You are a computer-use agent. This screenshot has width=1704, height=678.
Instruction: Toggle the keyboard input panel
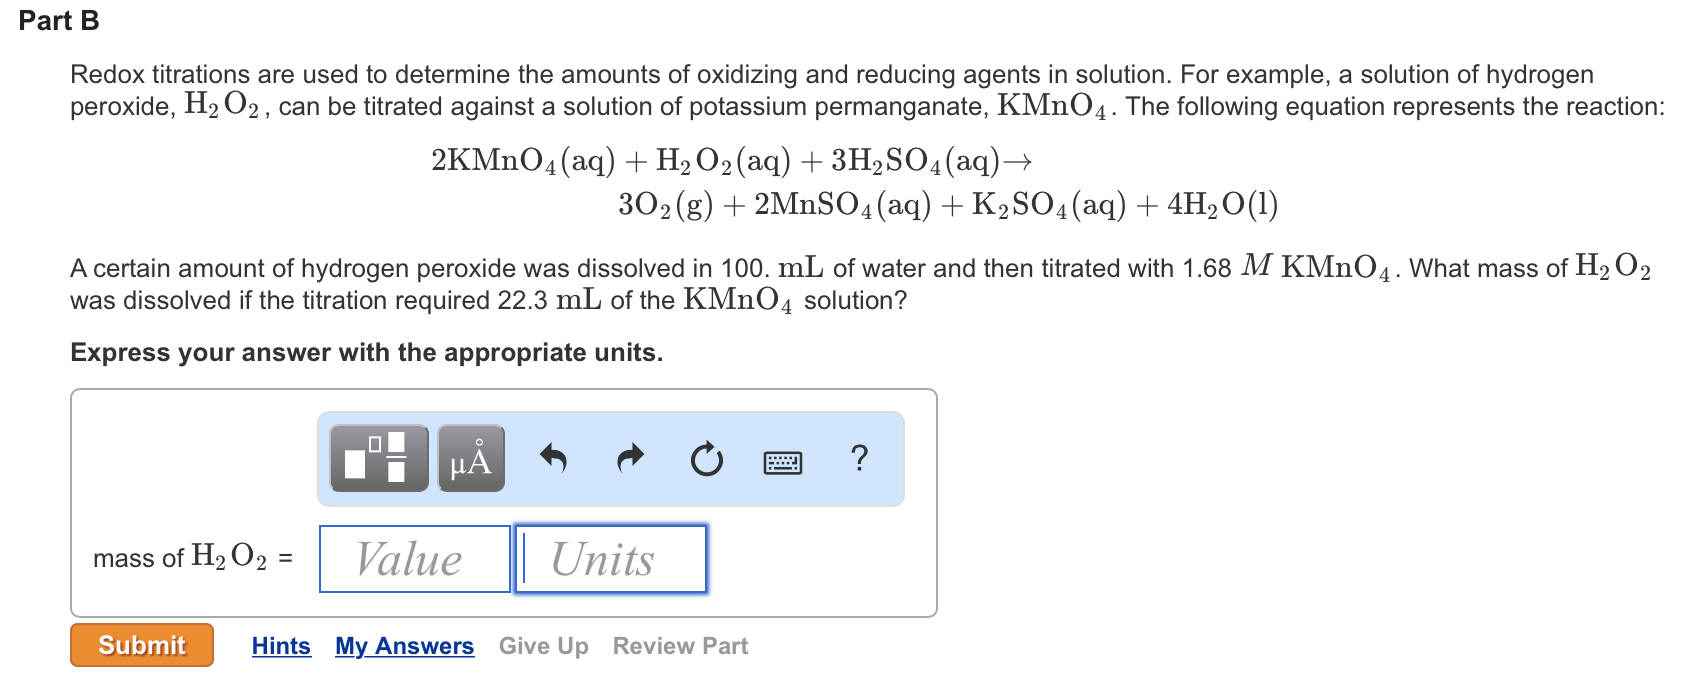click(x=783, y=459)
